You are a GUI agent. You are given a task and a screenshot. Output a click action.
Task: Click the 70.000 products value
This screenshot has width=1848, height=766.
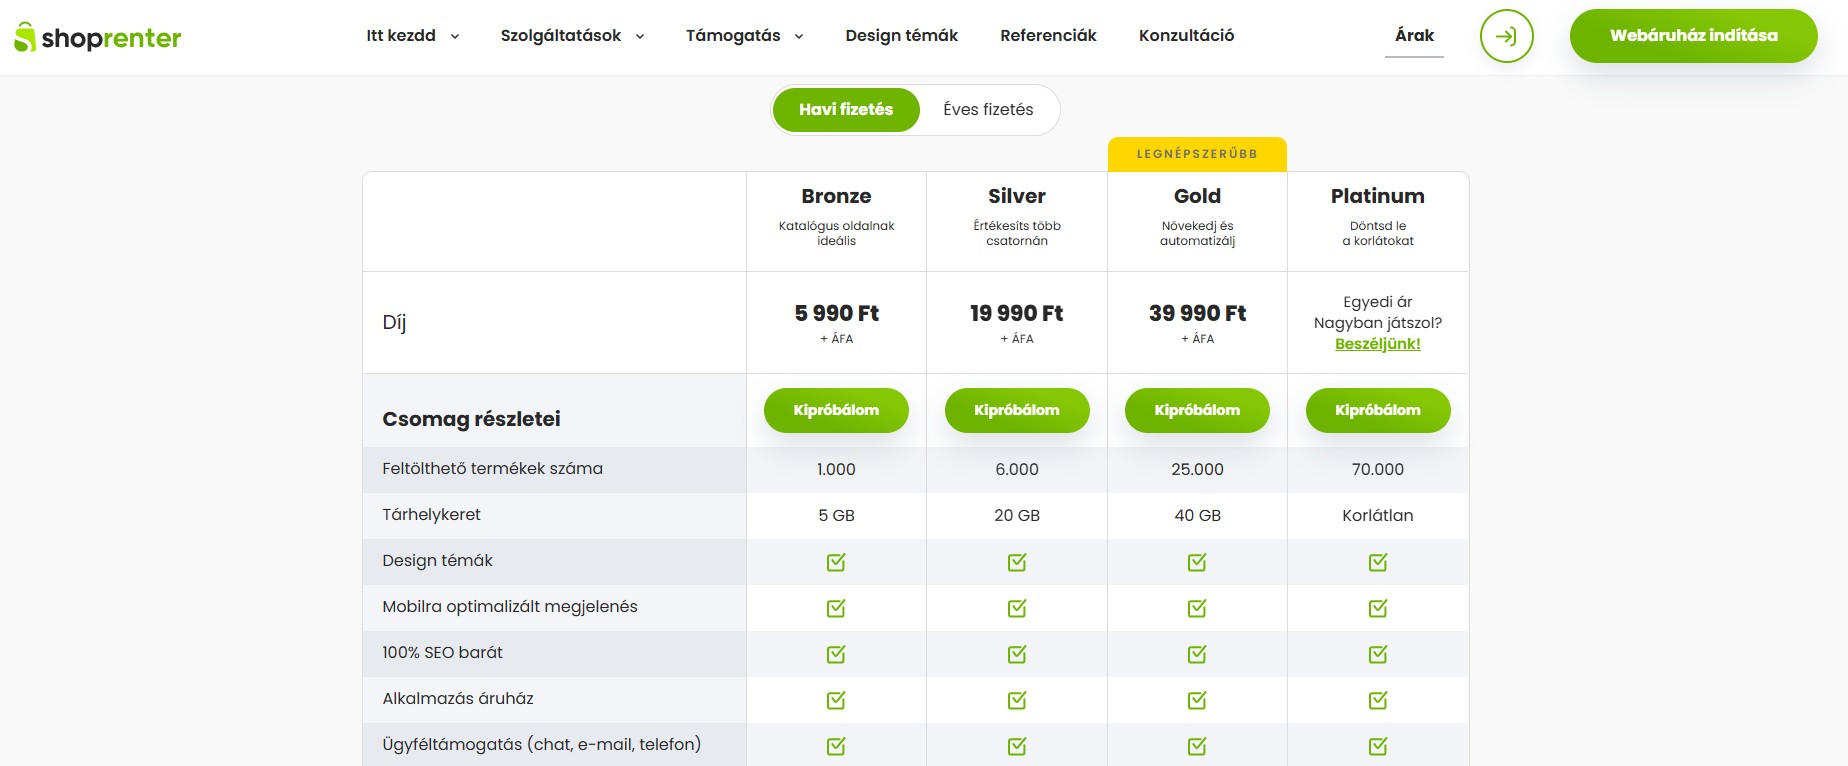point(1378,469)
